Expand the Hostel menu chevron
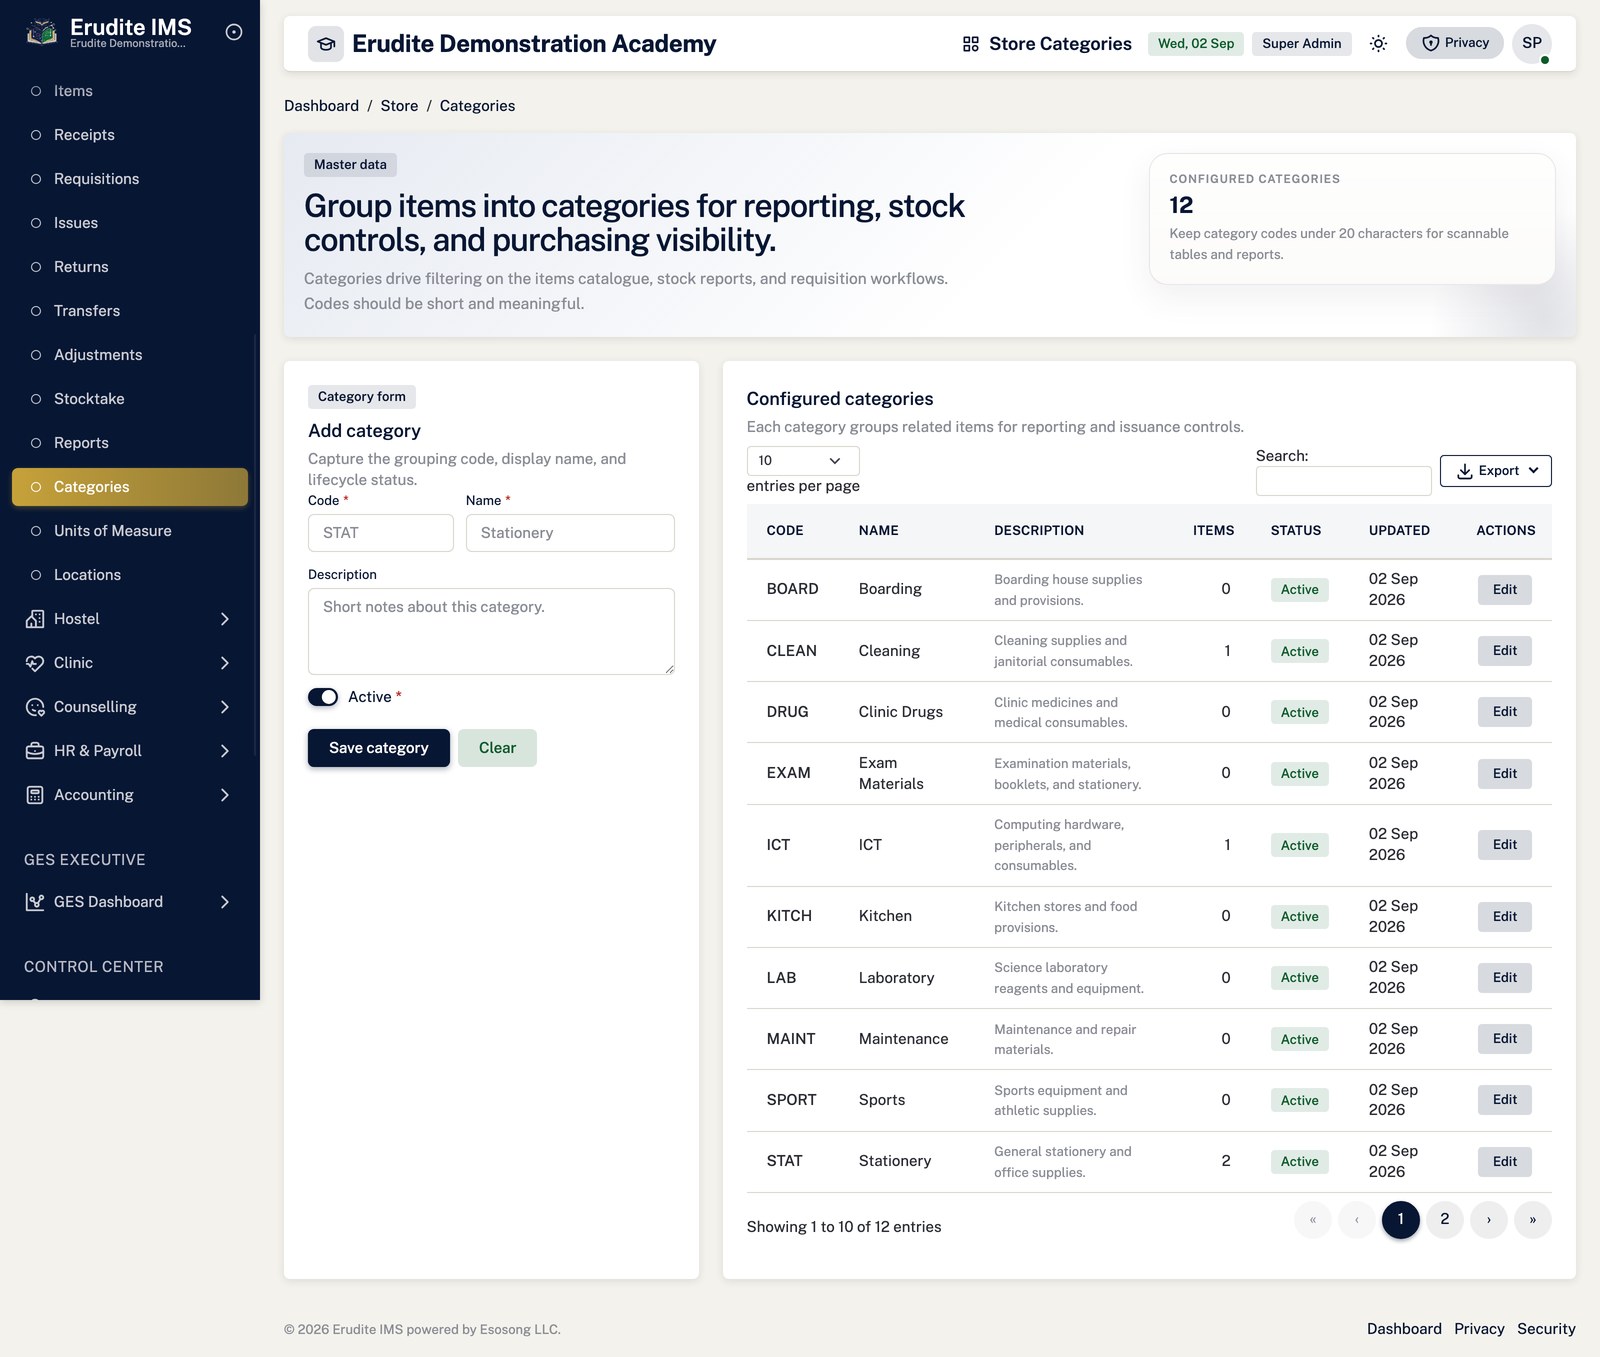This screenshot has height=1357, width=1600. [x=225, y=619]
